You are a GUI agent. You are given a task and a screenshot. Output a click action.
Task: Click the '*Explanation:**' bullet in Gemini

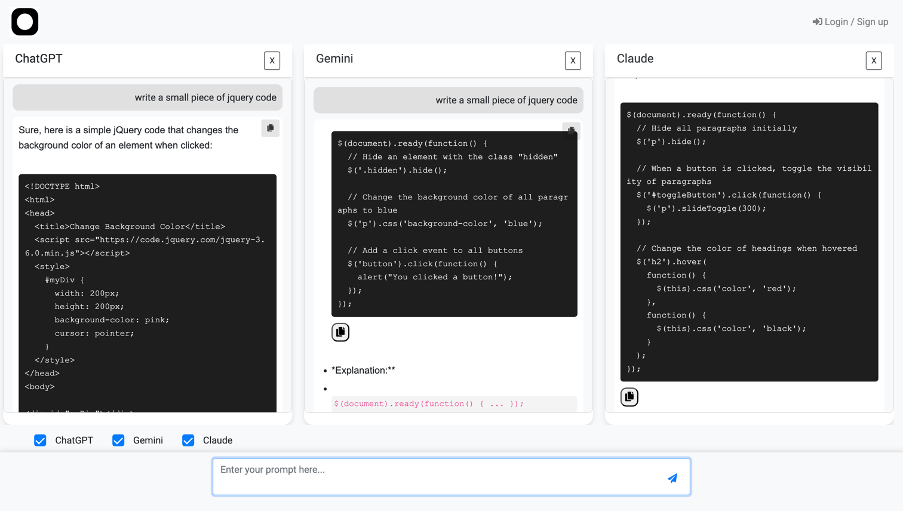[363, 370]
